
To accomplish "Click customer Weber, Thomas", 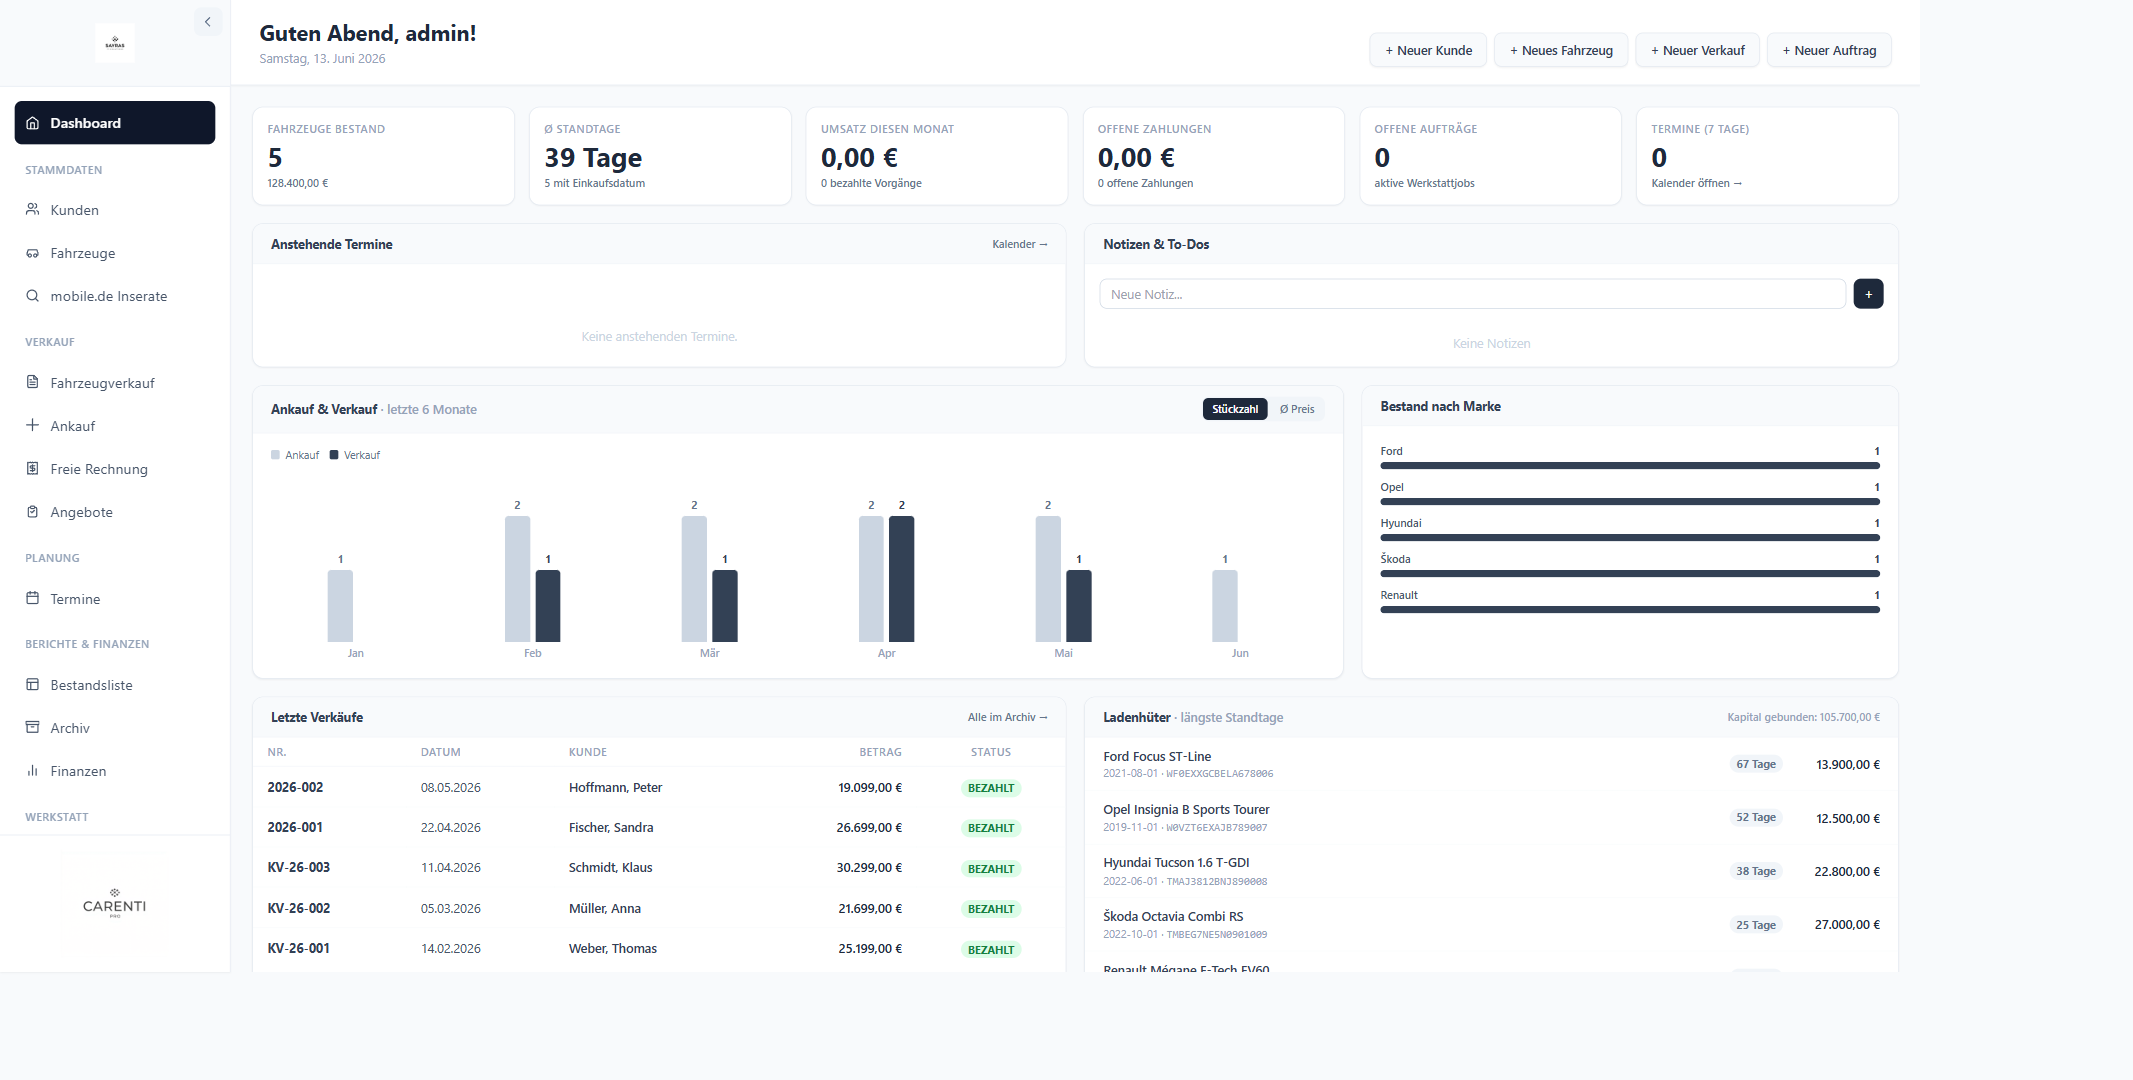I will click(613, 949).
